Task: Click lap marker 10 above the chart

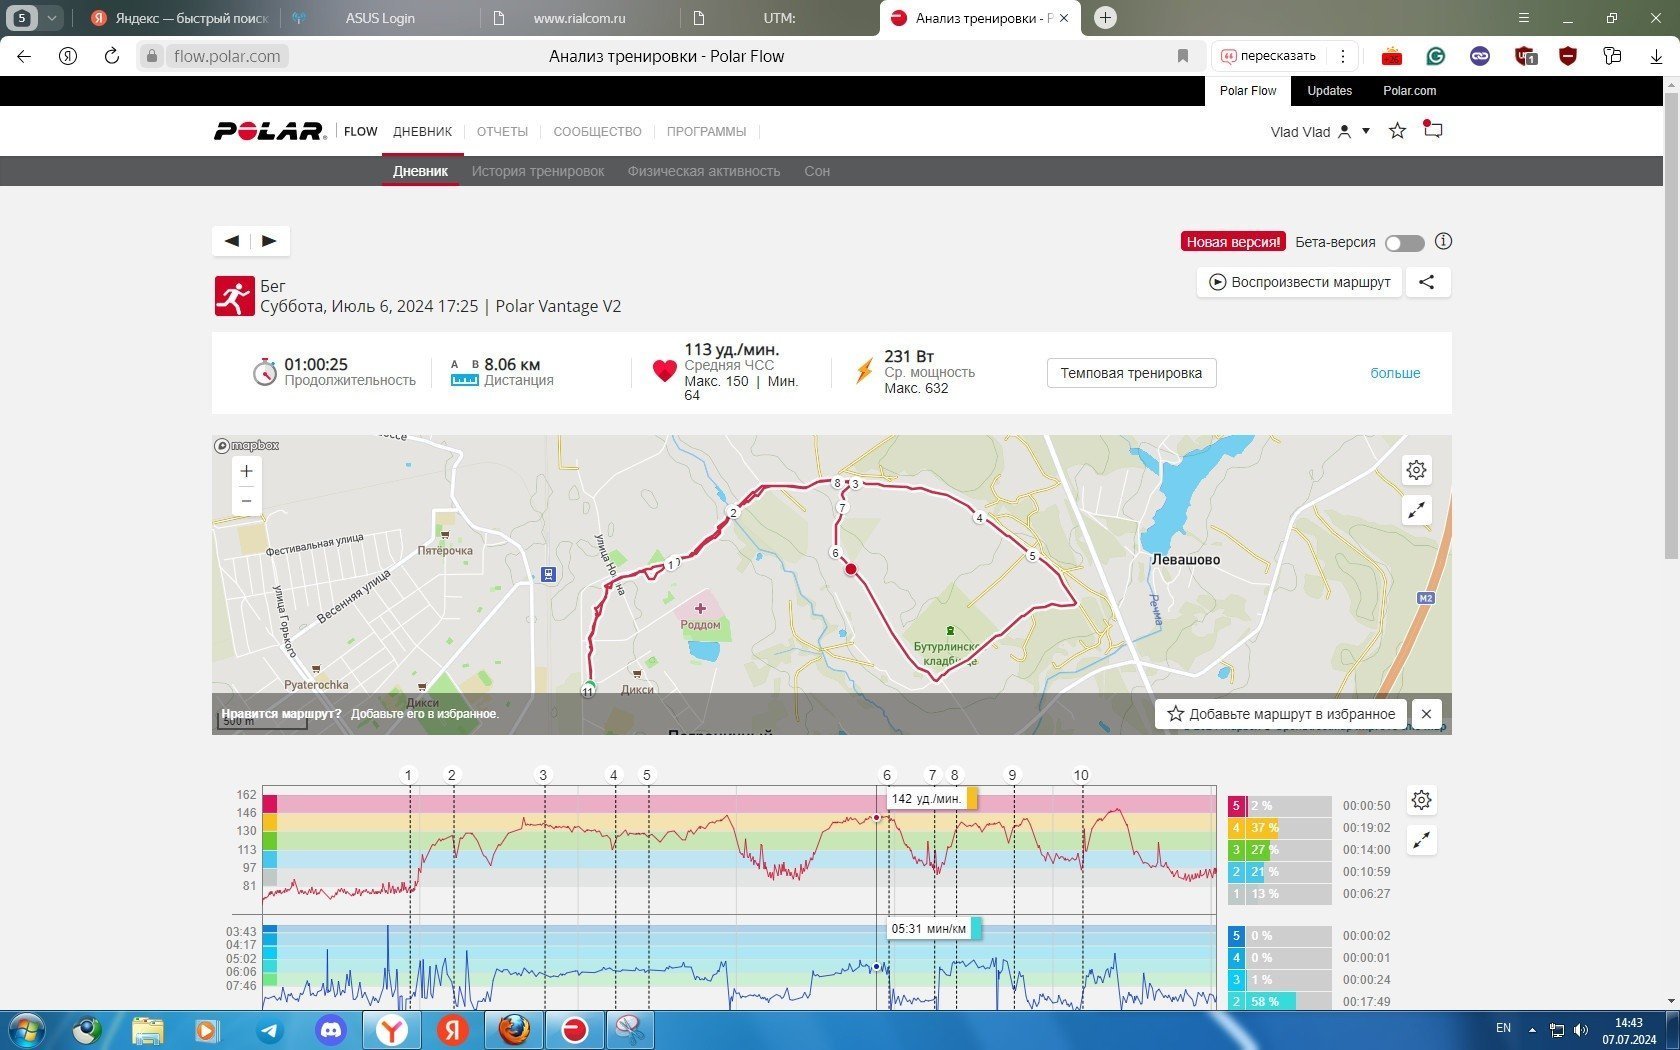Action: pyautogui.click(x=1081, y=775)
